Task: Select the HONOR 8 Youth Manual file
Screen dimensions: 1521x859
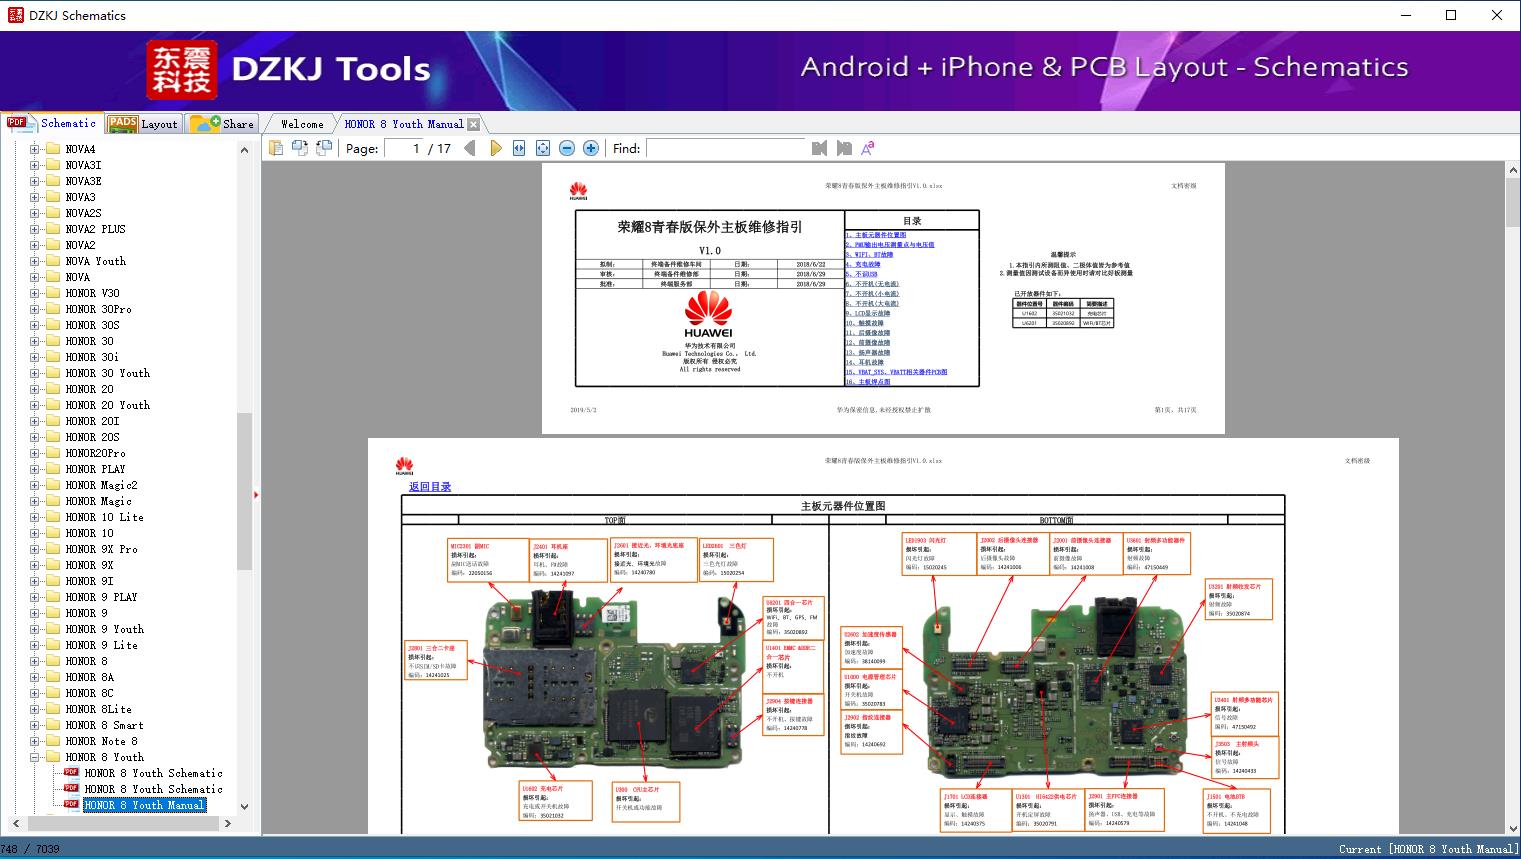Action: coord(144,805)
